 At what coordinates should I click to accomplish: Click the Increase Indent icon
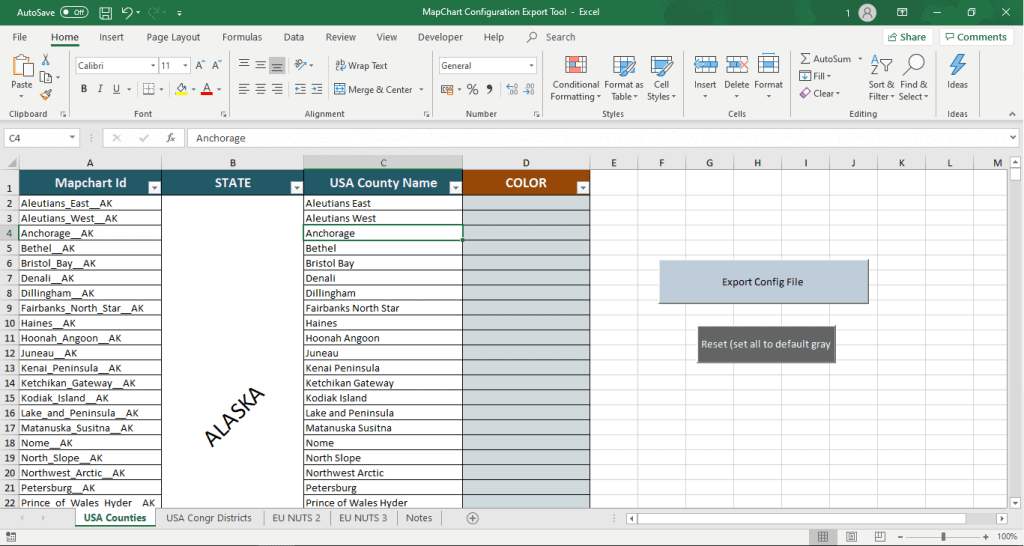[x=317, y=89]
